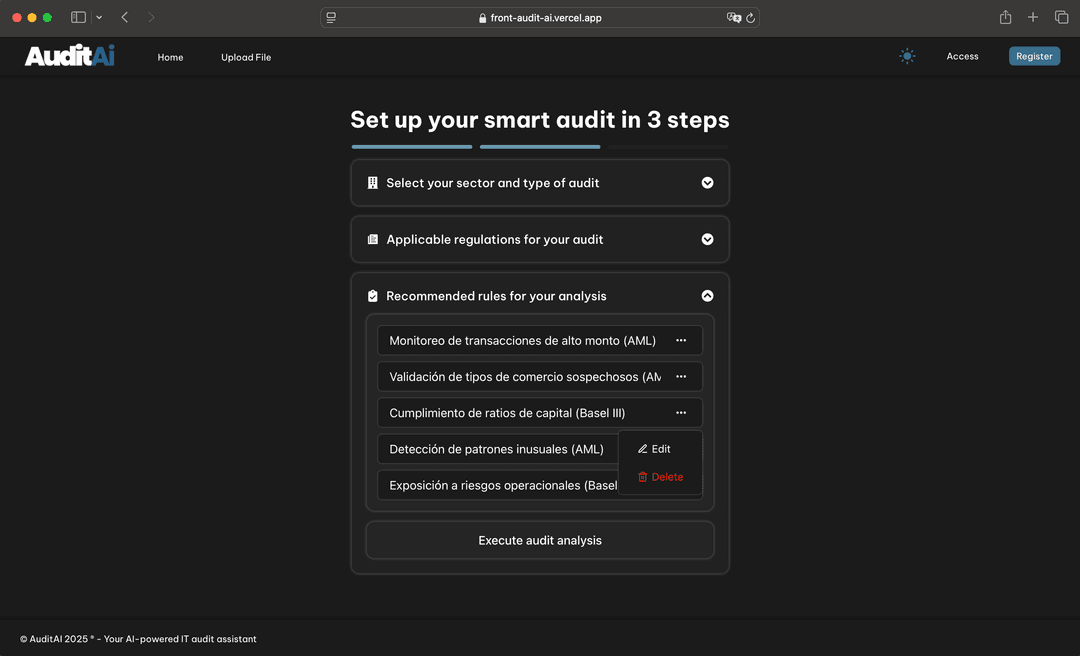Image resolution: width=1080 pixels, height=656 pixels.
Task: Click the clipboard icon beside recommended rules heading
Action: (x=372, y=295)
